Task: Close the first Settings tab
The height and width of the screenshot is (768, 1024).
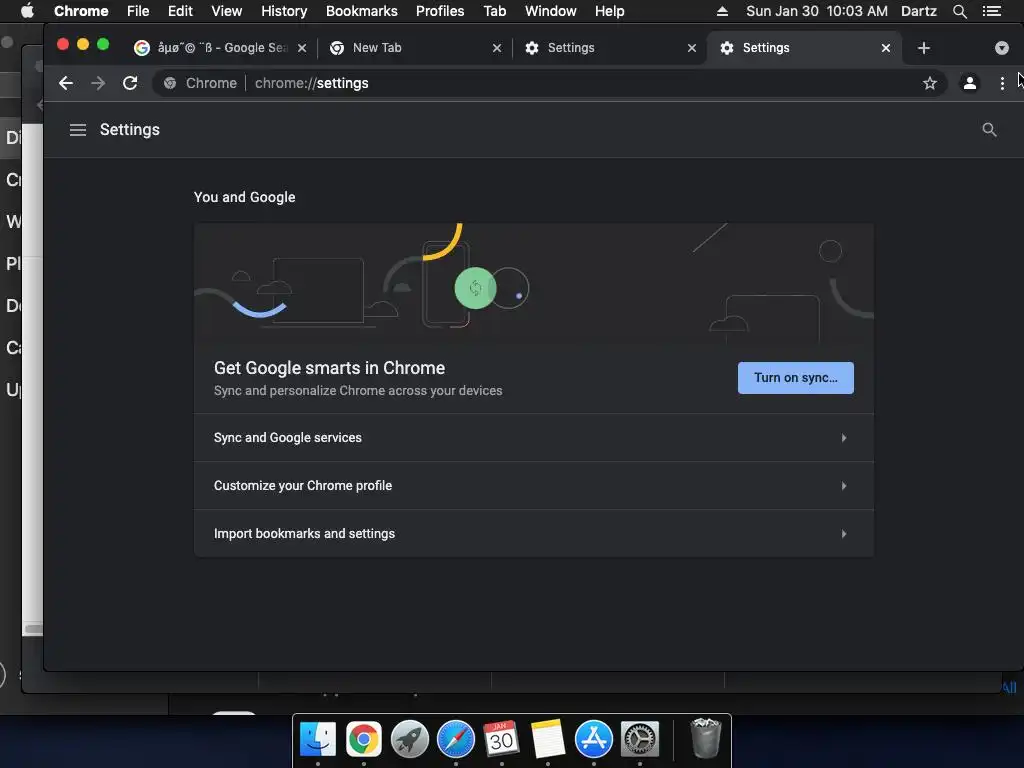Action: pos(692,48)
